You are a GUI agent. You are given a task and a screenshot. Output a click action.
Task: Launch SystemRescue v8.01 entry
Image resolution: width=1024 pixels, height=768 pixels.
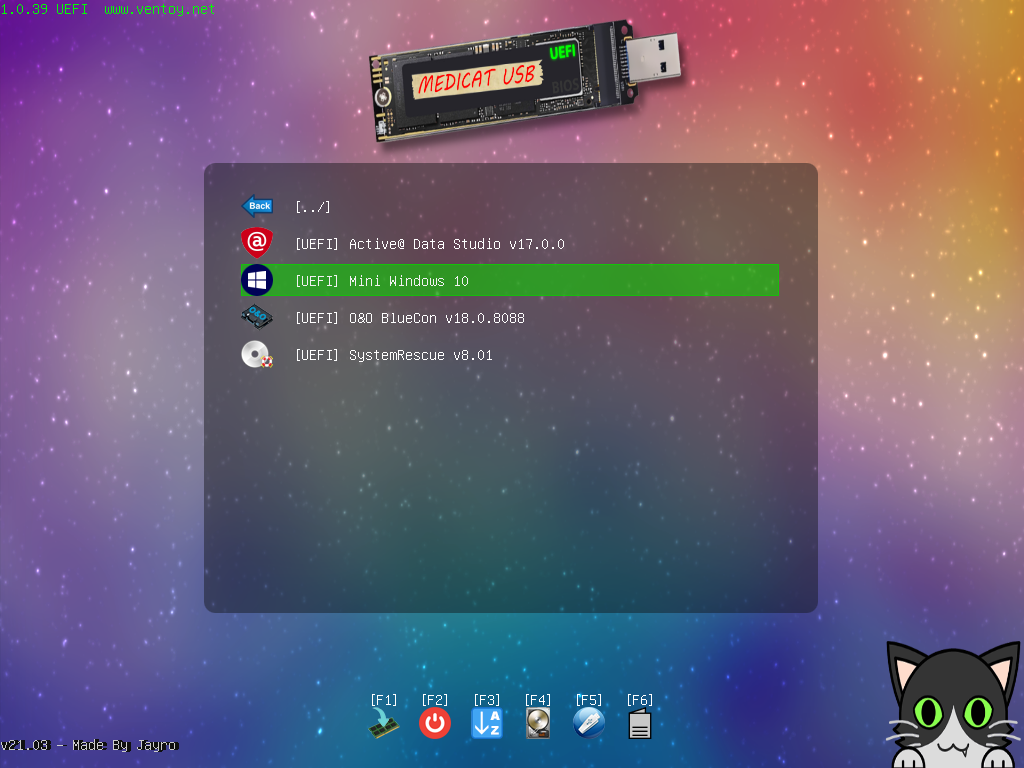393,355
